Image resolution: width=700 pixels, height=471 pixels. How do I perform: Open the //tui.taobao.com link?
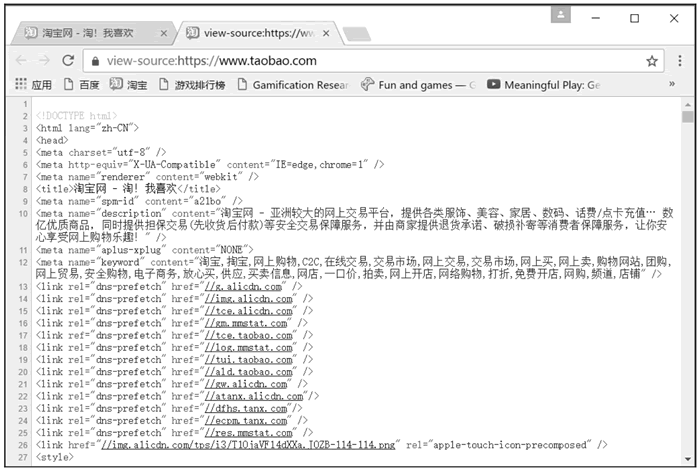(x=249, y=359)
